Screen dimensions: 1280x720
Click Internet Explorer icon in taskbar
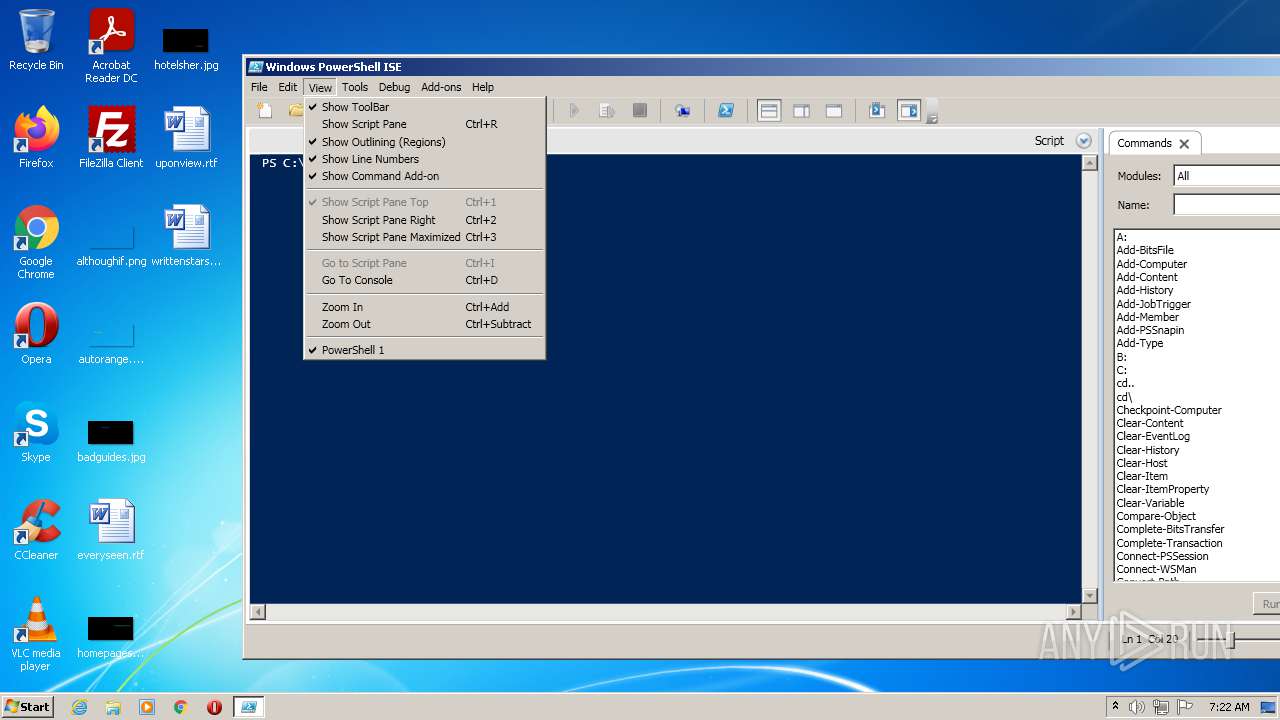point(79,707)
